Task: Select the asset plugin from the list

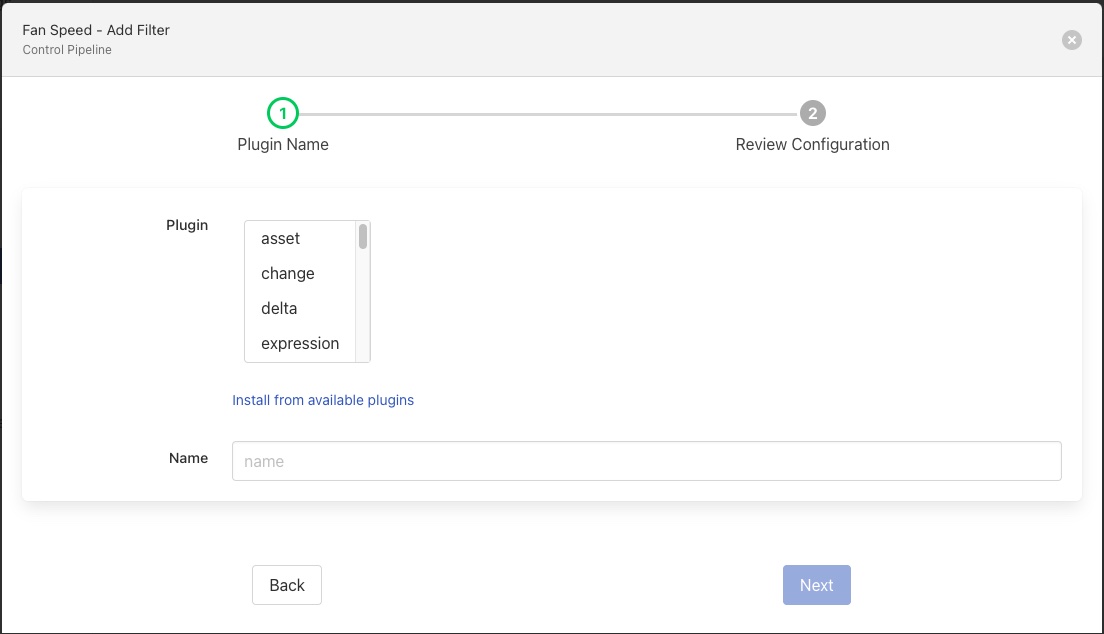Action: click(279, 238)
